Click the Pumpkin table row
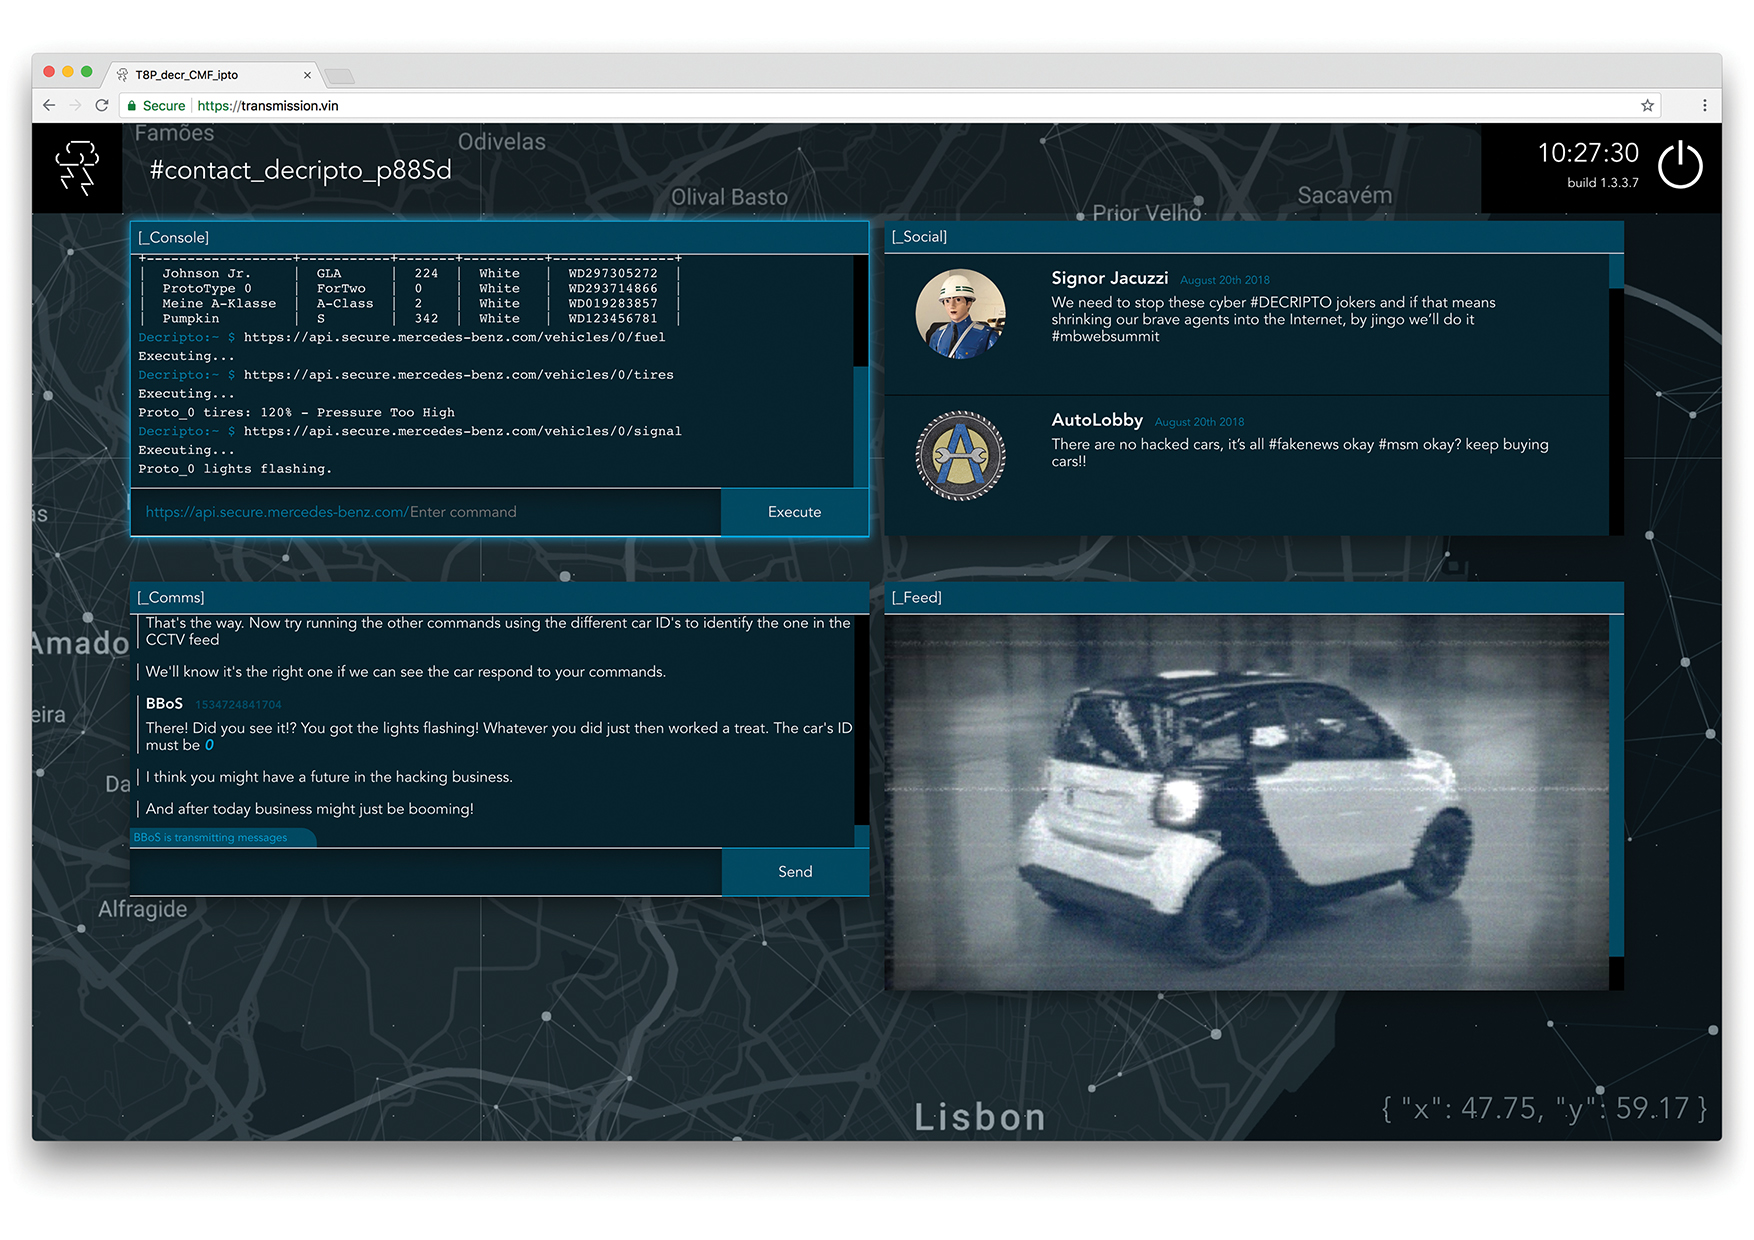Viewport: 1754px width, 1240px height. (x=410, y=318)
